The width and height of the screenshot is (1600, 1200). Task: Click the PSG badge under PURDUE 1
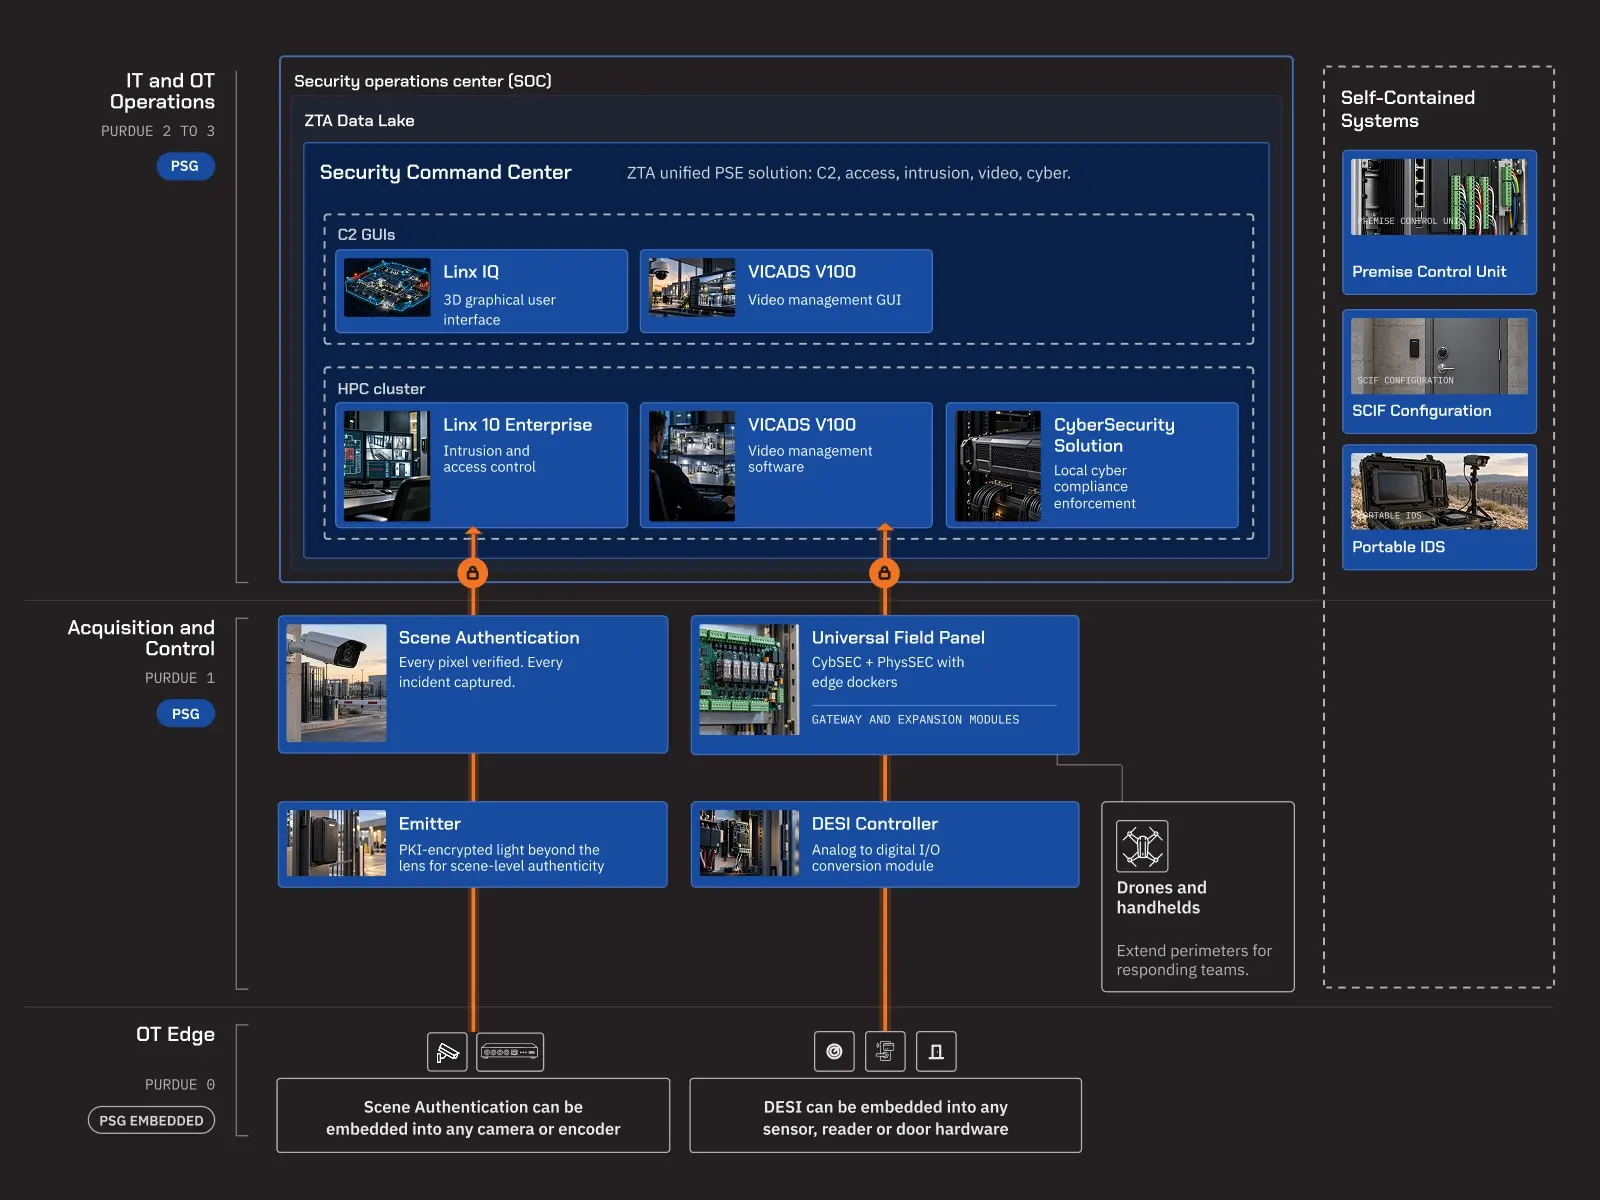point(185,714)
